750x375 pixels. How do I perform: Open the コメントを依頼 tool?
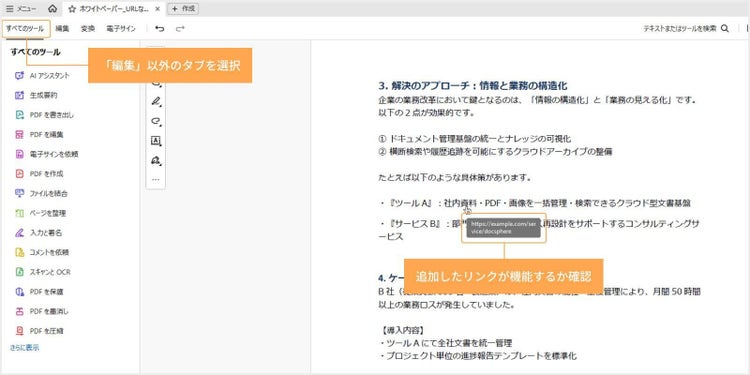click(x=42, y=252)
